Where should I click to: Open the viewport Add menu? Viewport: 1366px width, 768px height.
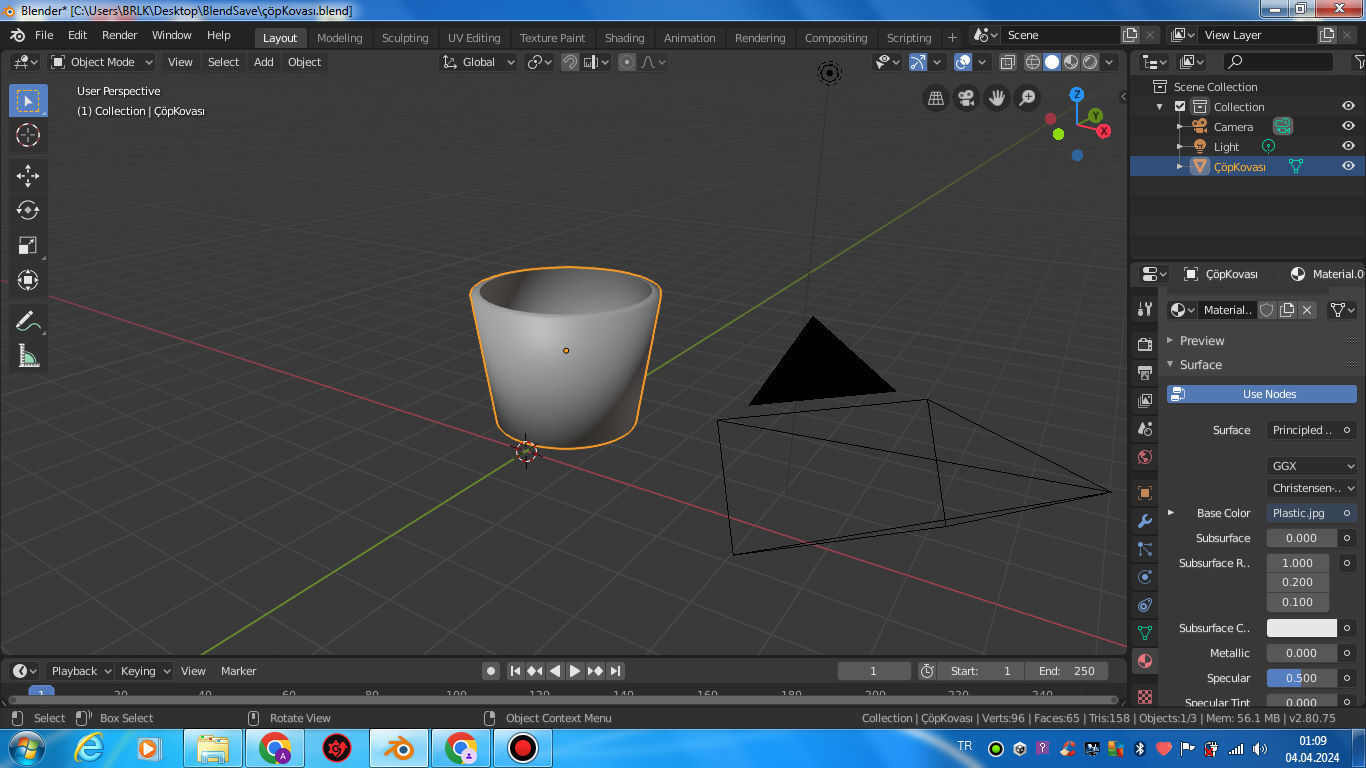point(264,62)
